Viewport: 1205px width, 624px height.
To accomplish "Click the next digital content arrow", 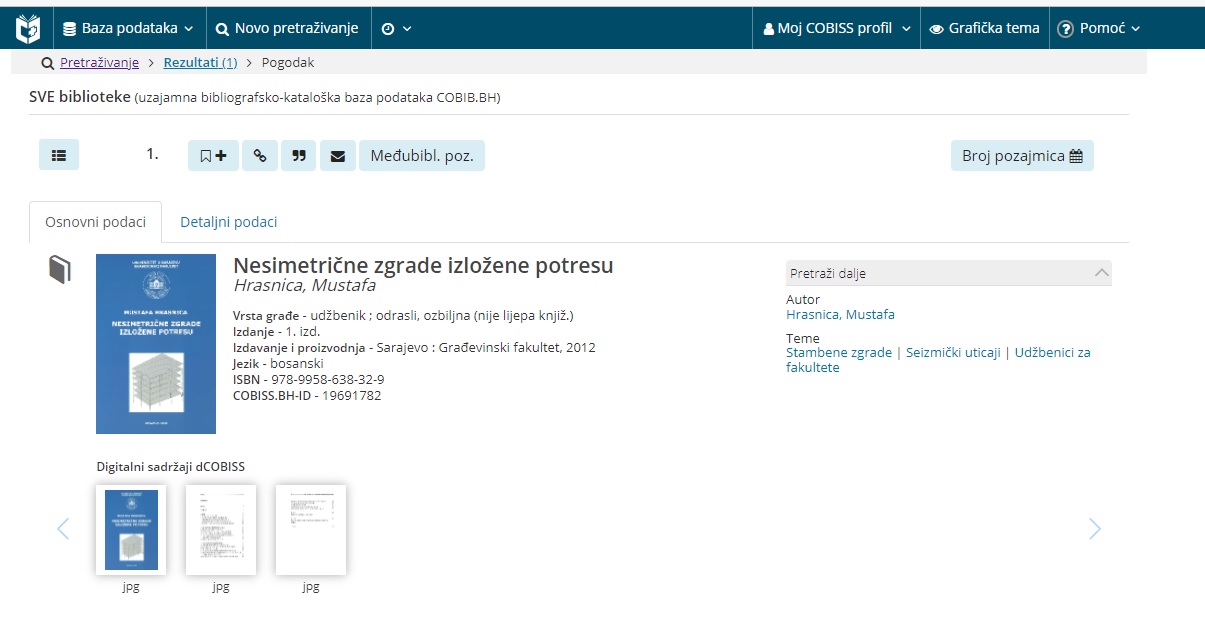I will [x=1094, y=529].
